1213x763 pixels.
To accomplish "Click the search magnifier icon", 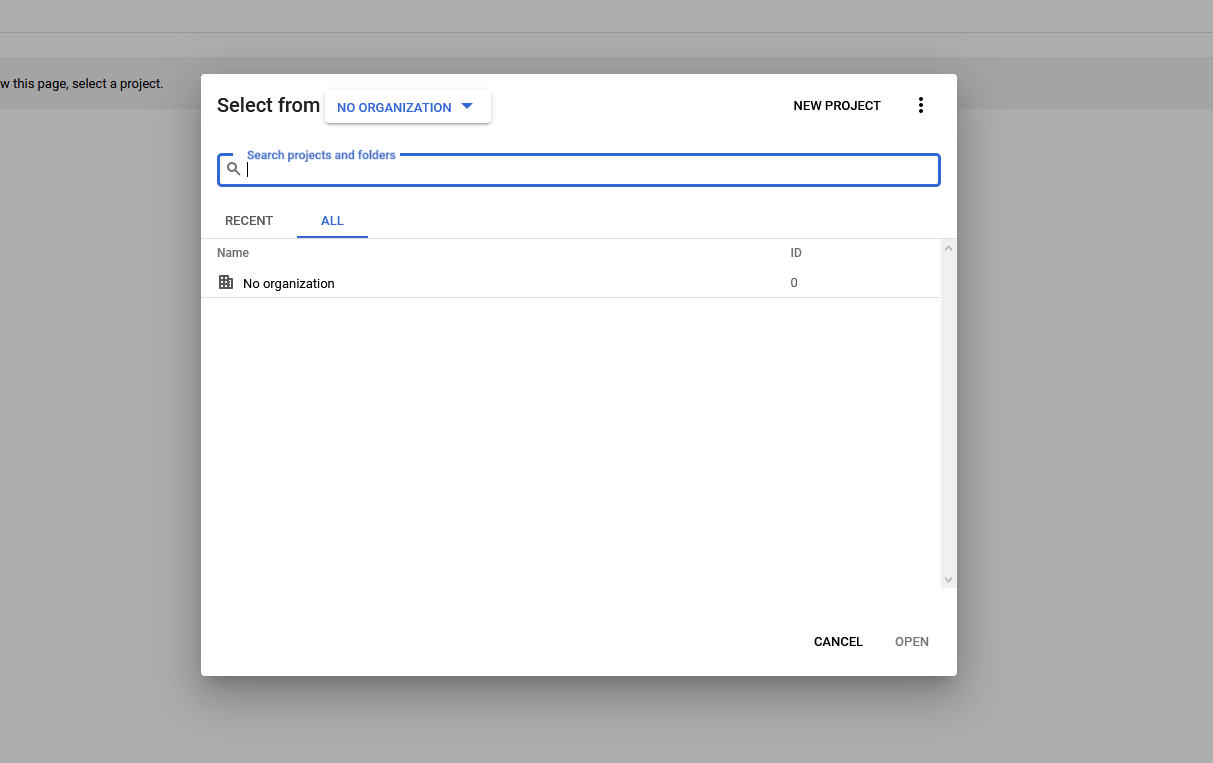I will 233,169.
